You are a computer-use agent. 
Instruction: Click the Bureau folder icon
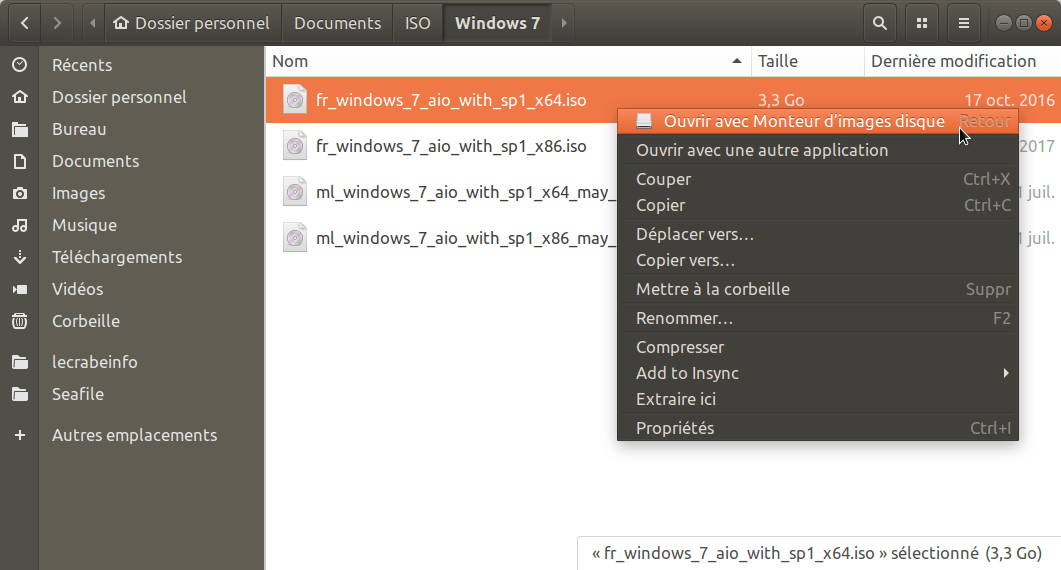pos(20,129)
